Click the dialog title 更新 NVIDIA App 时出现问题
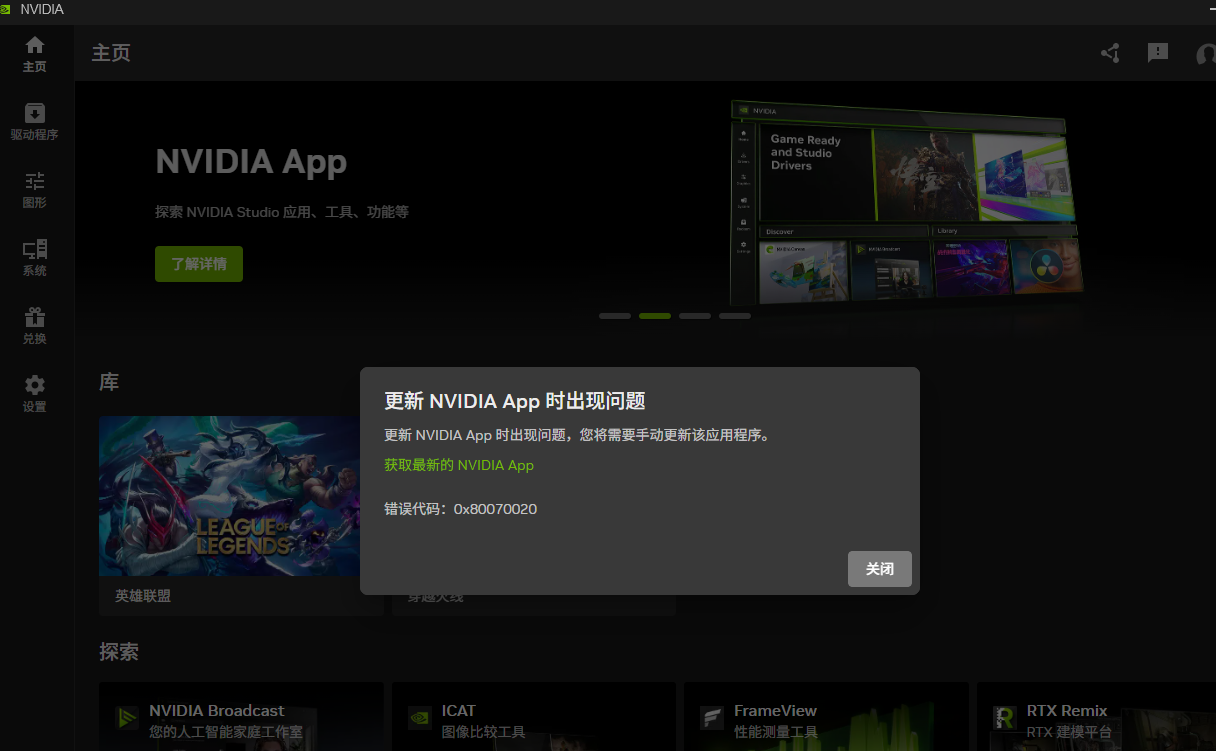 click(x=515, y=401)
